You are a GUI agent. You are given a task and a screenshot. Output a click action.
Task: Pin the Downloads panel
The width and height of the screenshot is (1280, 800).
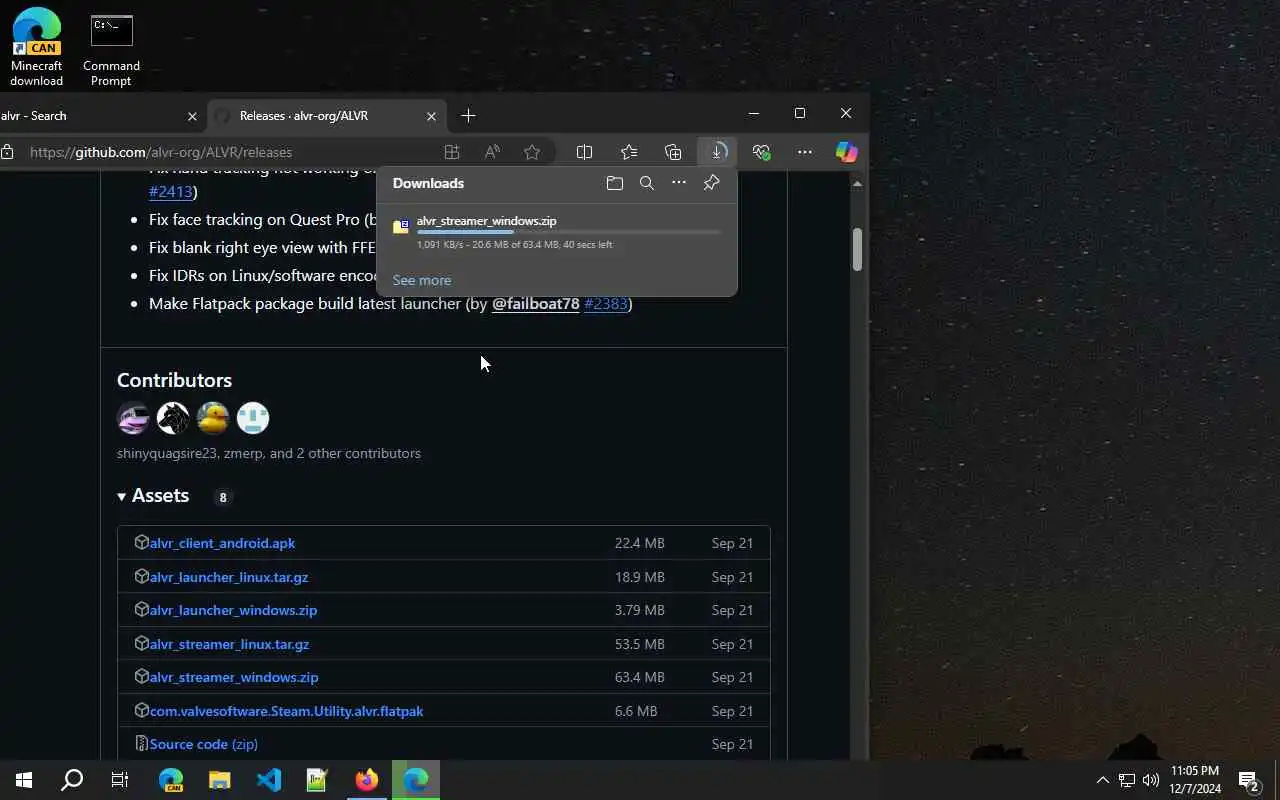pyautogui.click(x=711, y=183)
